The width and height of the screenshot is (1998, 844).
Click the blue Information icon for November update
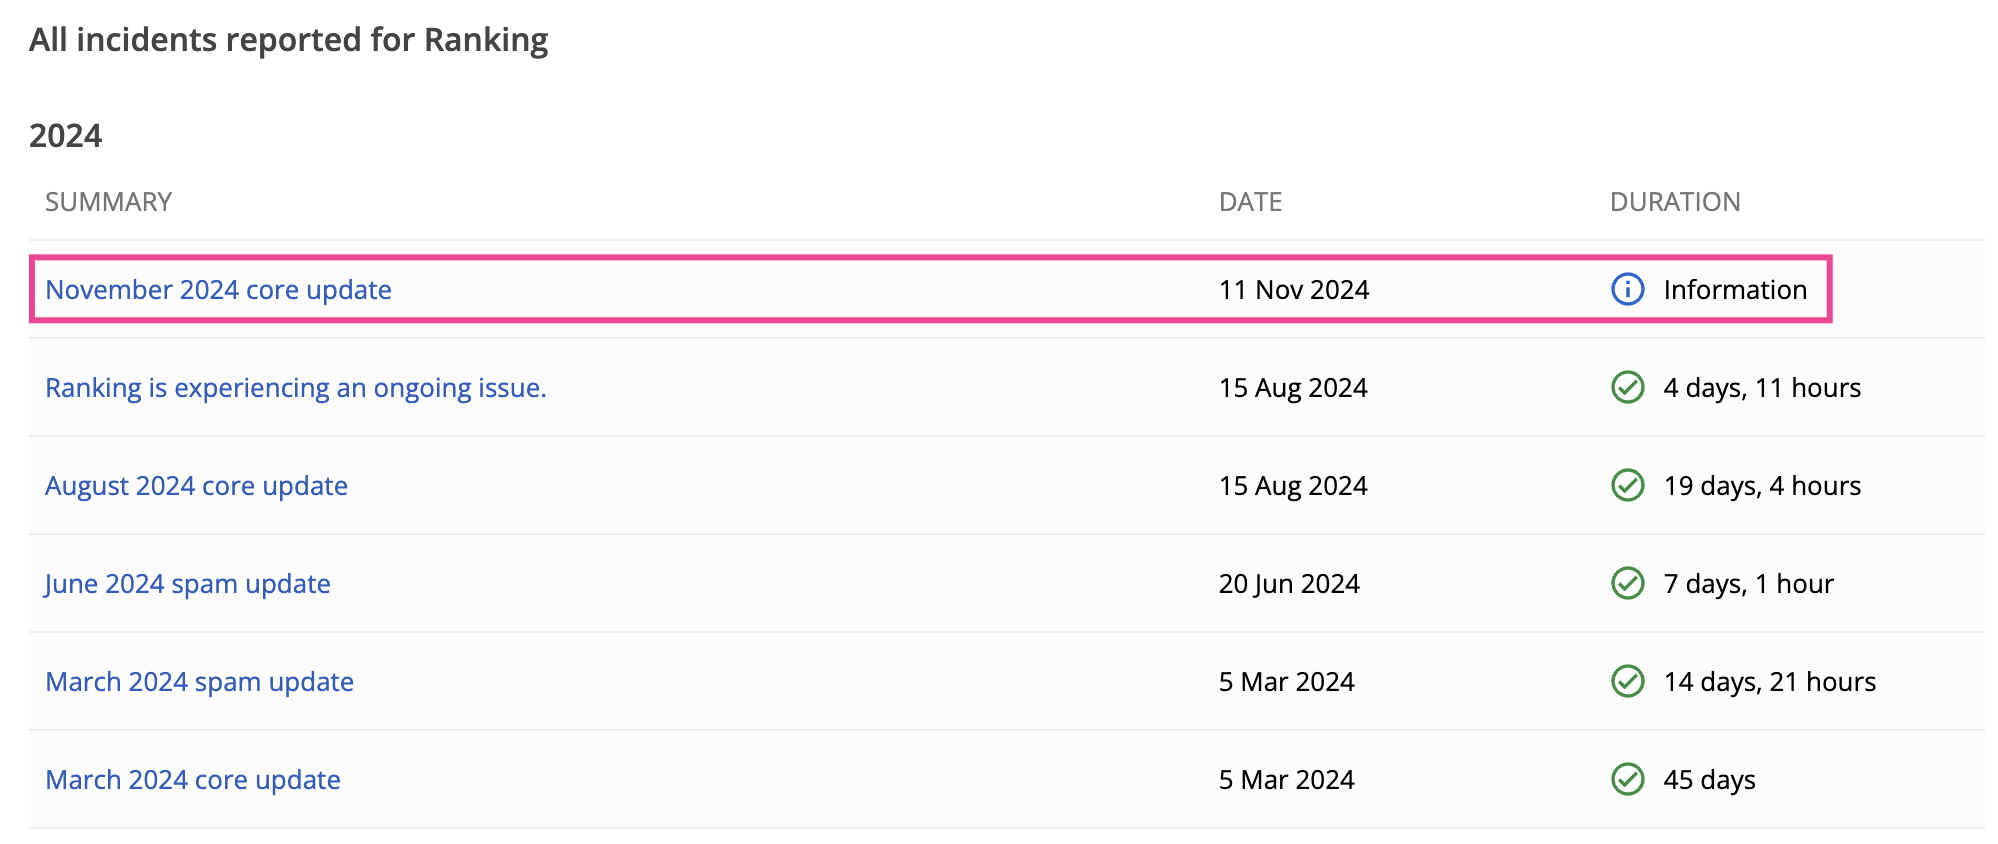(x=1627, y=289)
